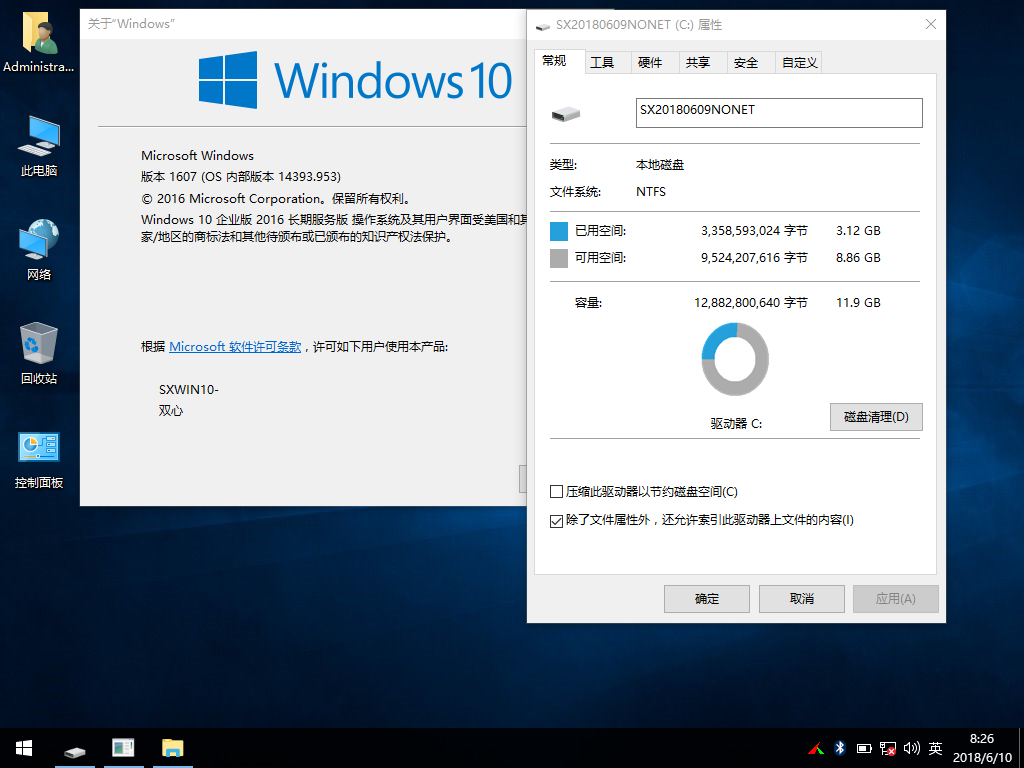Click the 磁盘清理(D) button
The height and width of the screenshot is (768, 1024).
pyautogui.click(x=876, y=417)
